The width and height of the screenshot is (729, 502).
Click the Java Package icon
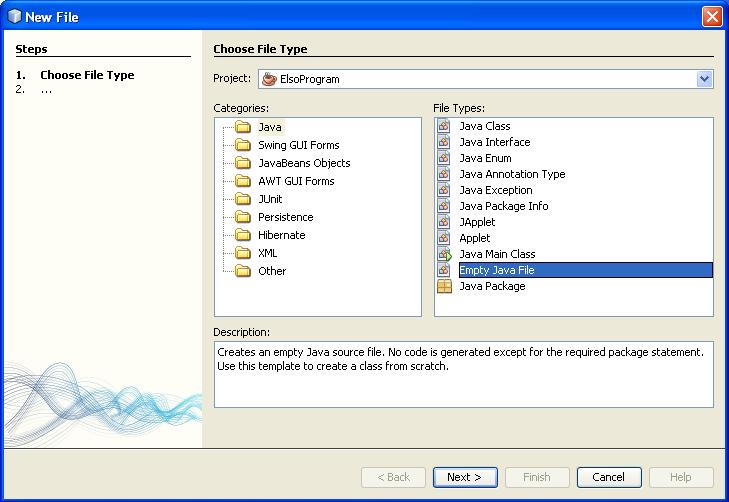[444, 286]
